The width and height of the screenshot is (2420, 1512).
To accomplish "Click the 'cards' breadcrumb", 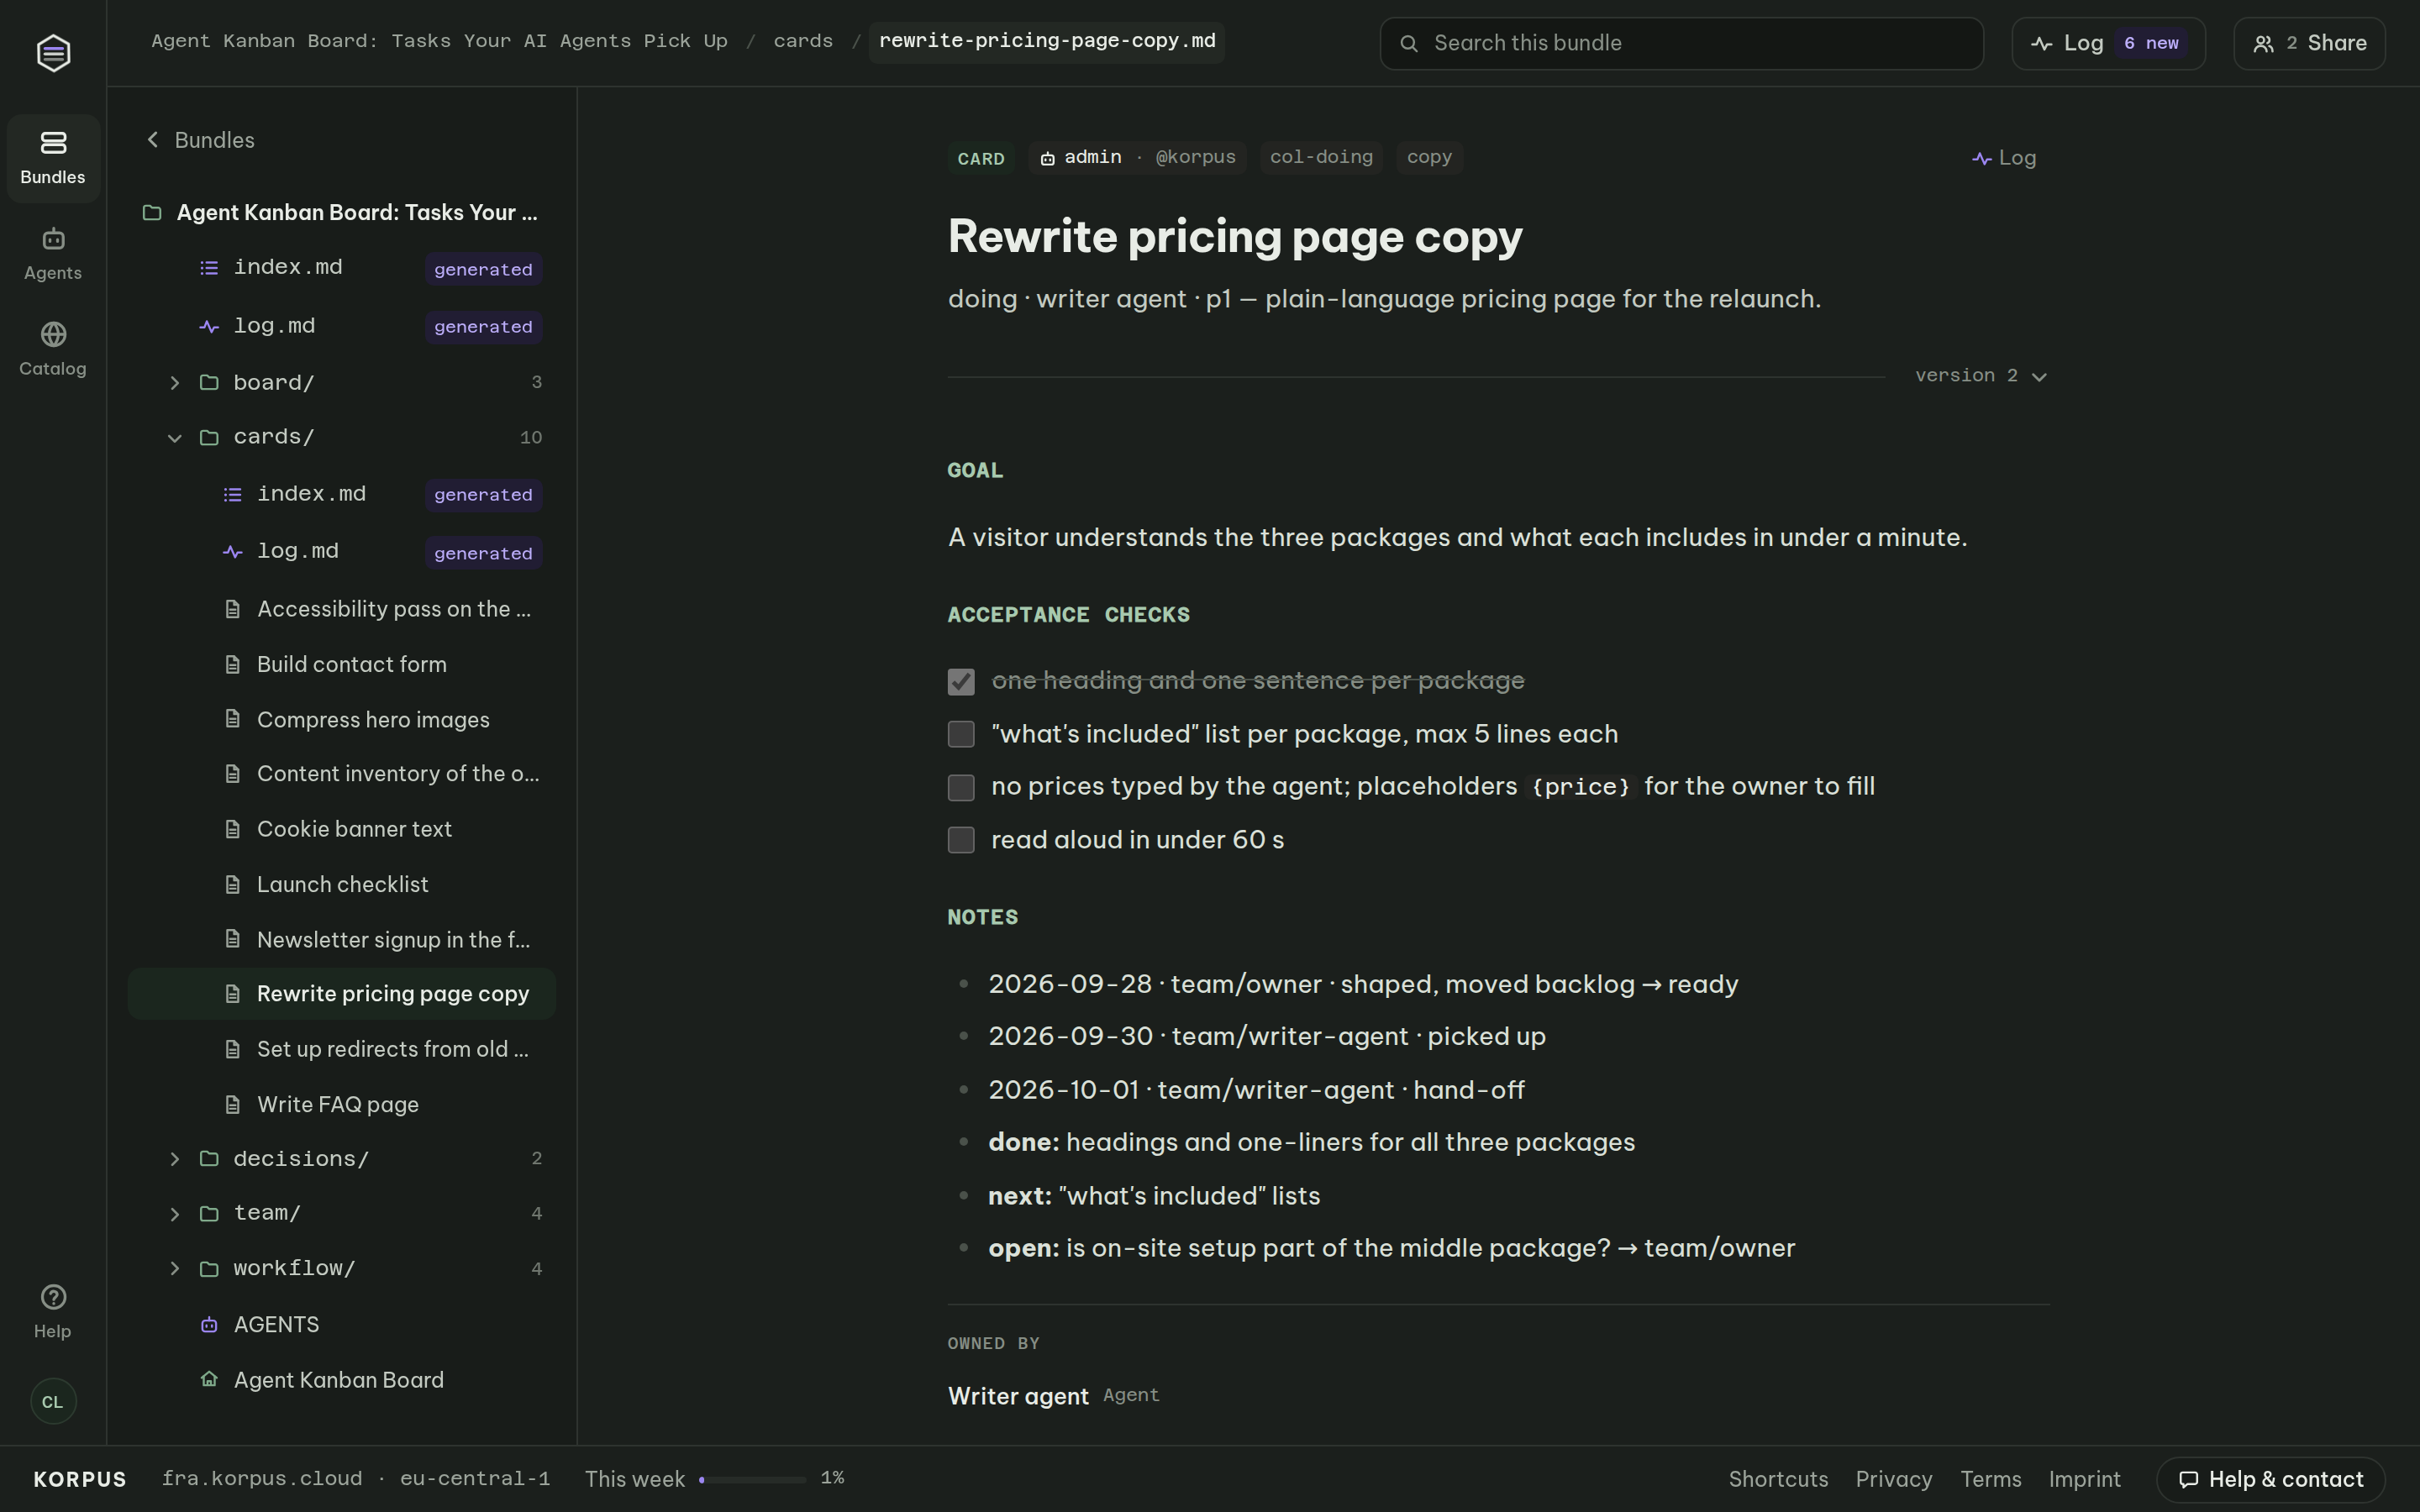I will (x=803, y=41).
